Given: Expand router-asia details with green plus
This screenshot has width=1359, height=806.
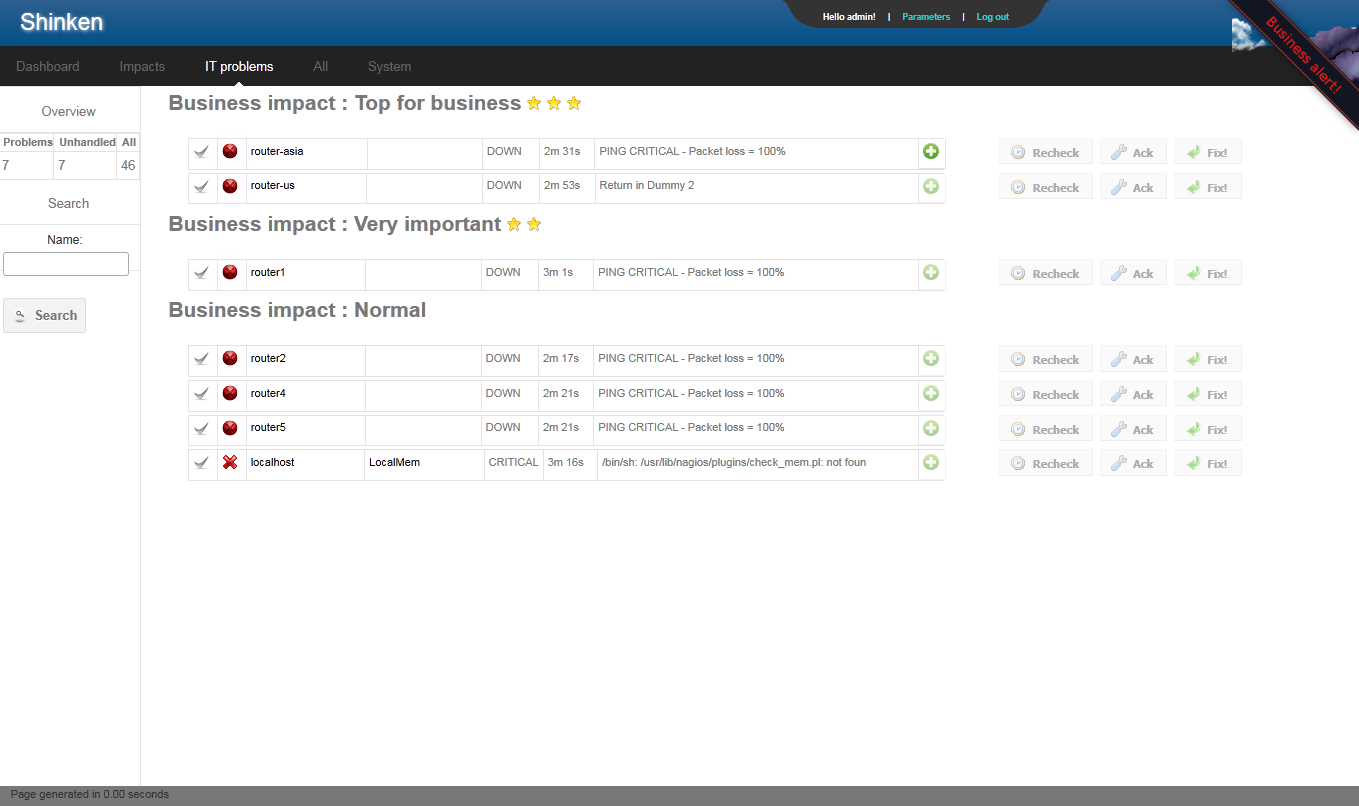Looking at the screenshot, I should point(931,152).
